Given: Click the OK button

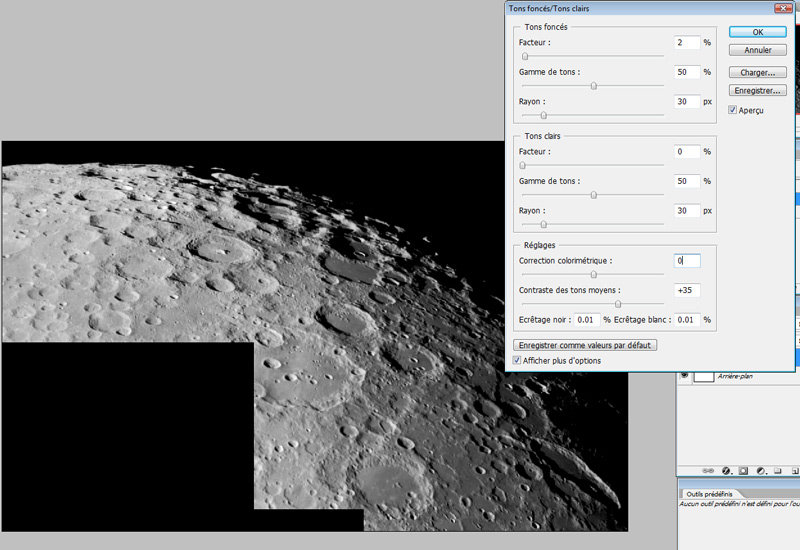Looking at the screenshot, I should (758, 32).
